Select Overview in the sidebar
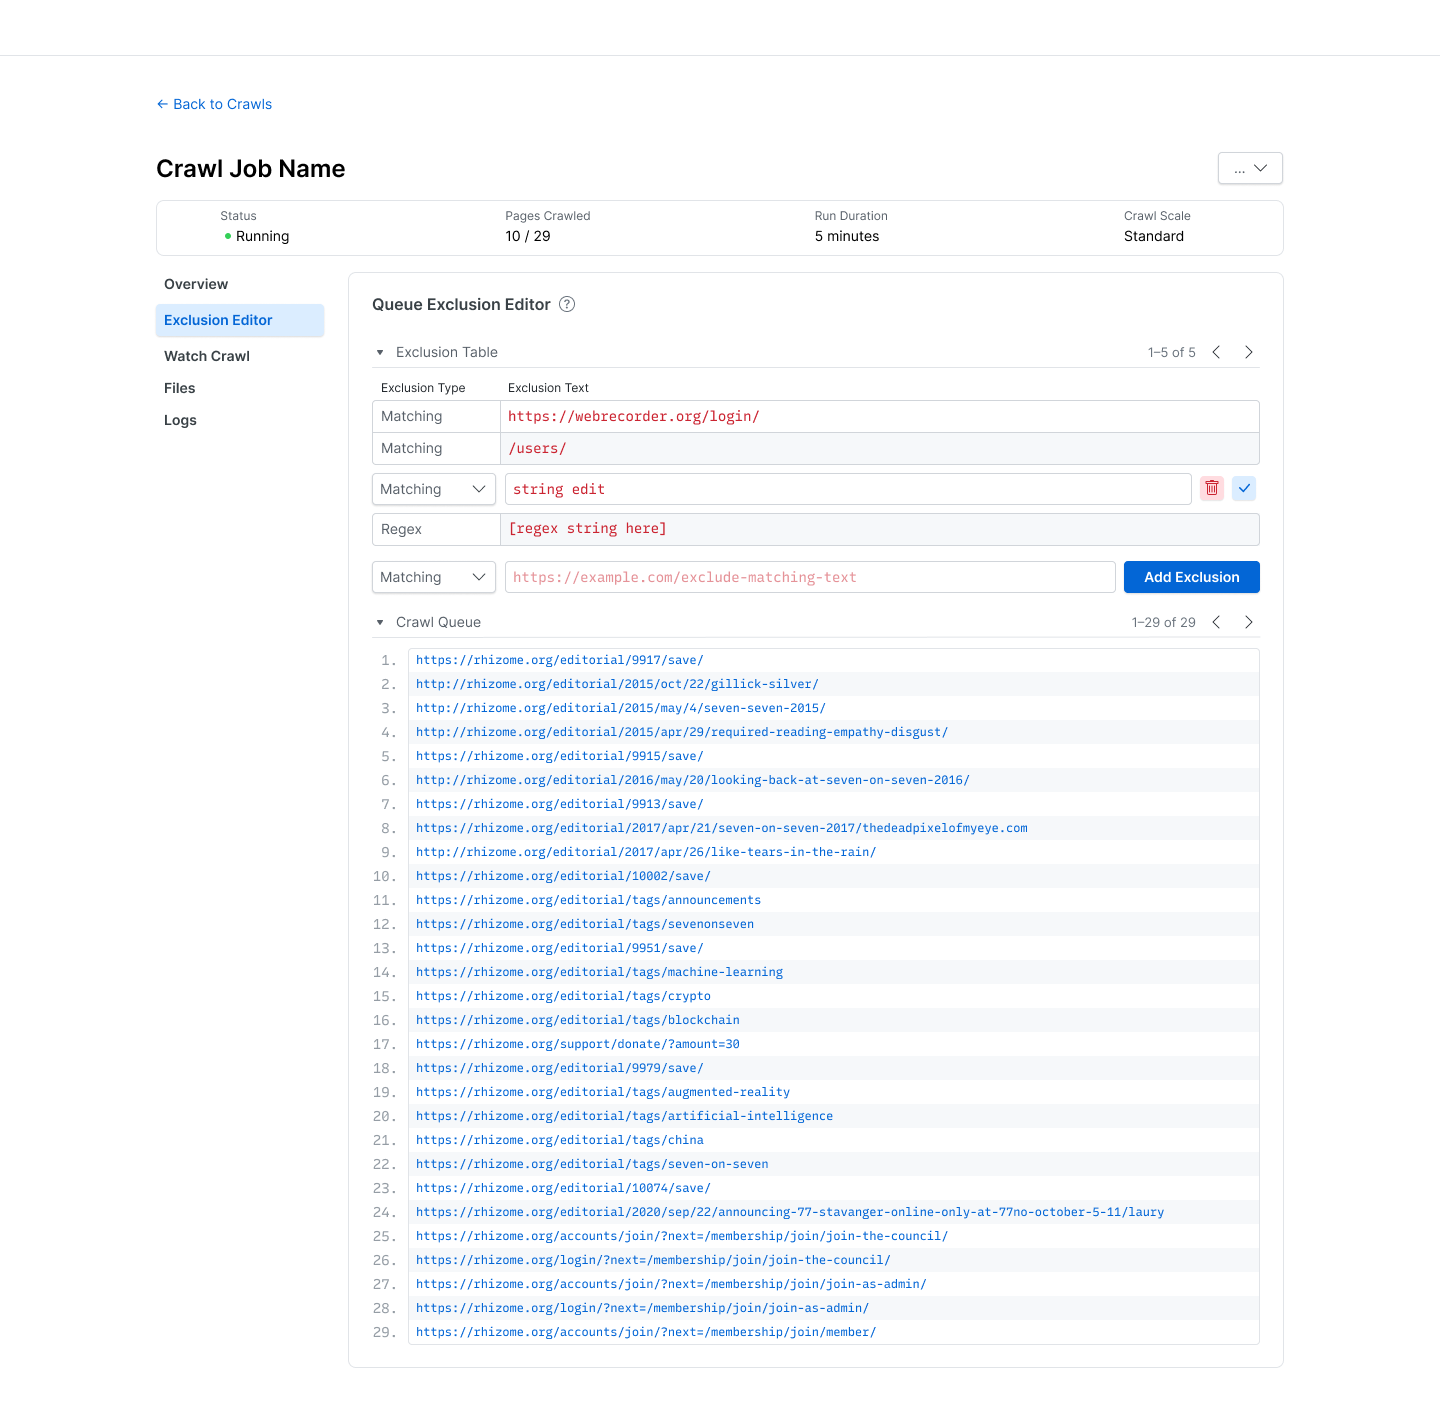Screen dimensions: 1440x1408 (x=195, y=284)
